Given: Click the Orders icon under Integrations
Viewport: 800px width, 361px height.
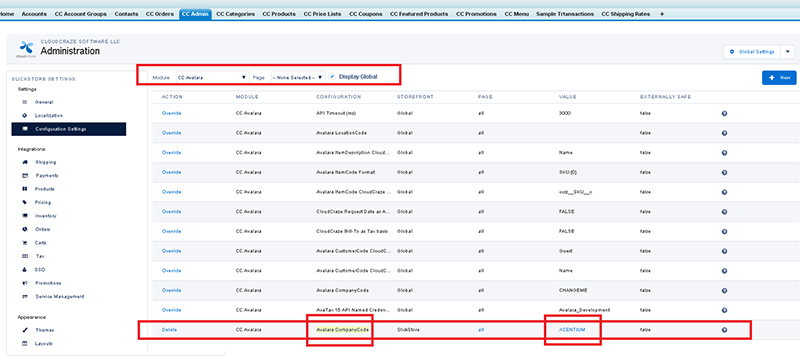Looking at the screenshot, I should 24,229.
